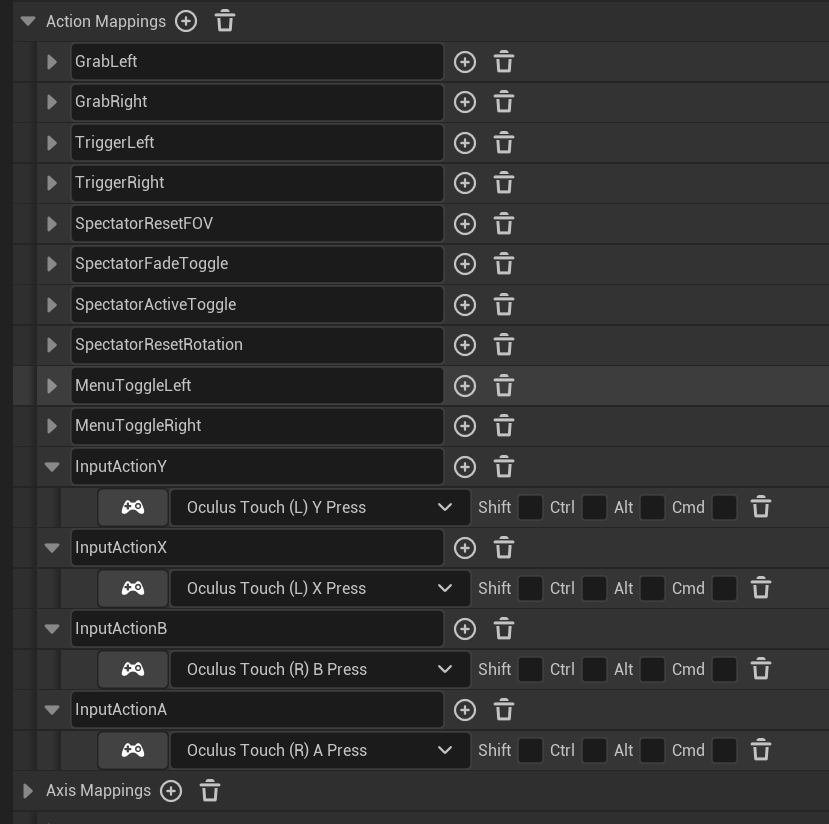This screenshot has width=829, height=824.
Task: Delete the SpectatorResetRotation mapping
Action: [504, 345]
